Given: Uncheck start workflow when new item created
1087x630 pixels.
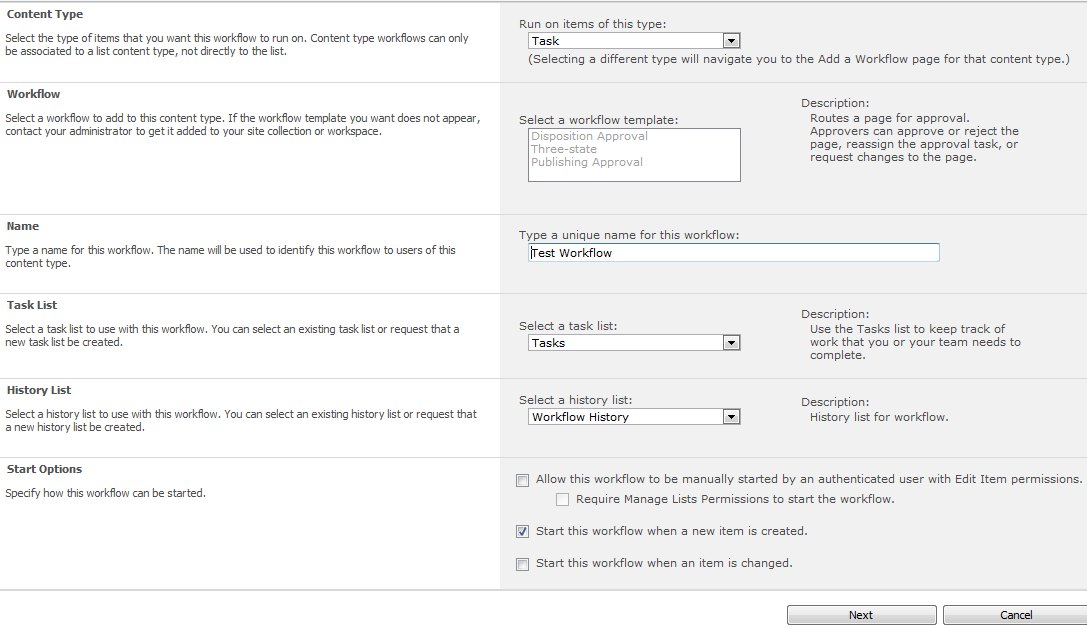Looking at the screenshot, I should click(x=523, y=532).
